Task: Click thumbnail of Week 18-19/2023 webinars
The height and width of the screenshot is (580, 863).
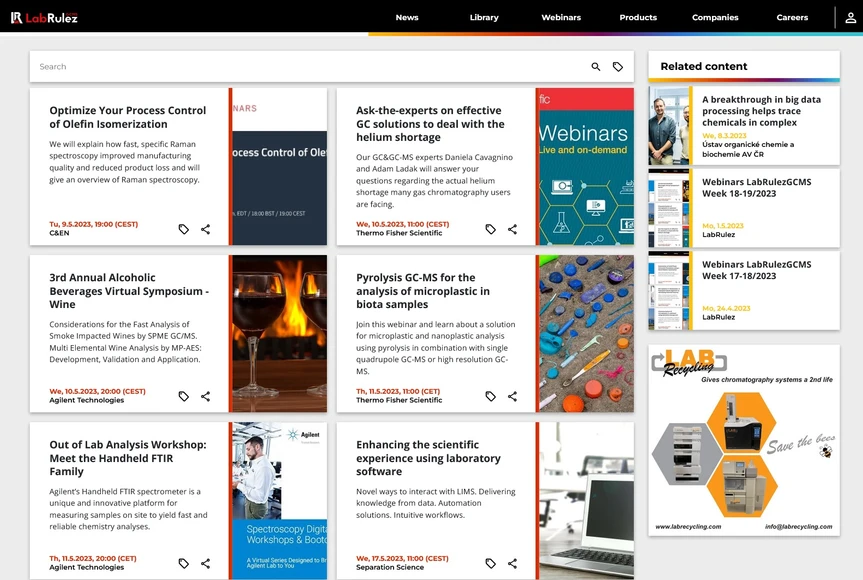Action: pyautogui.click(x=669, y=209)
